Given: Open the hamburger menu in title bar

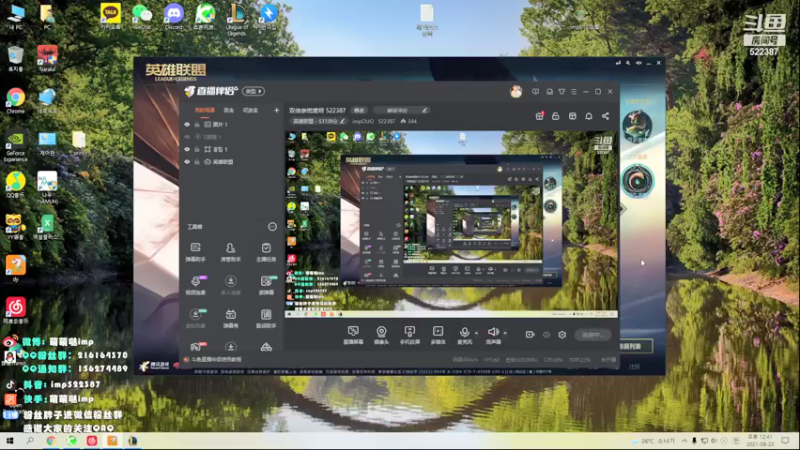Looking at the screenshot, I should pyautogui.click(x=574, y=92).
